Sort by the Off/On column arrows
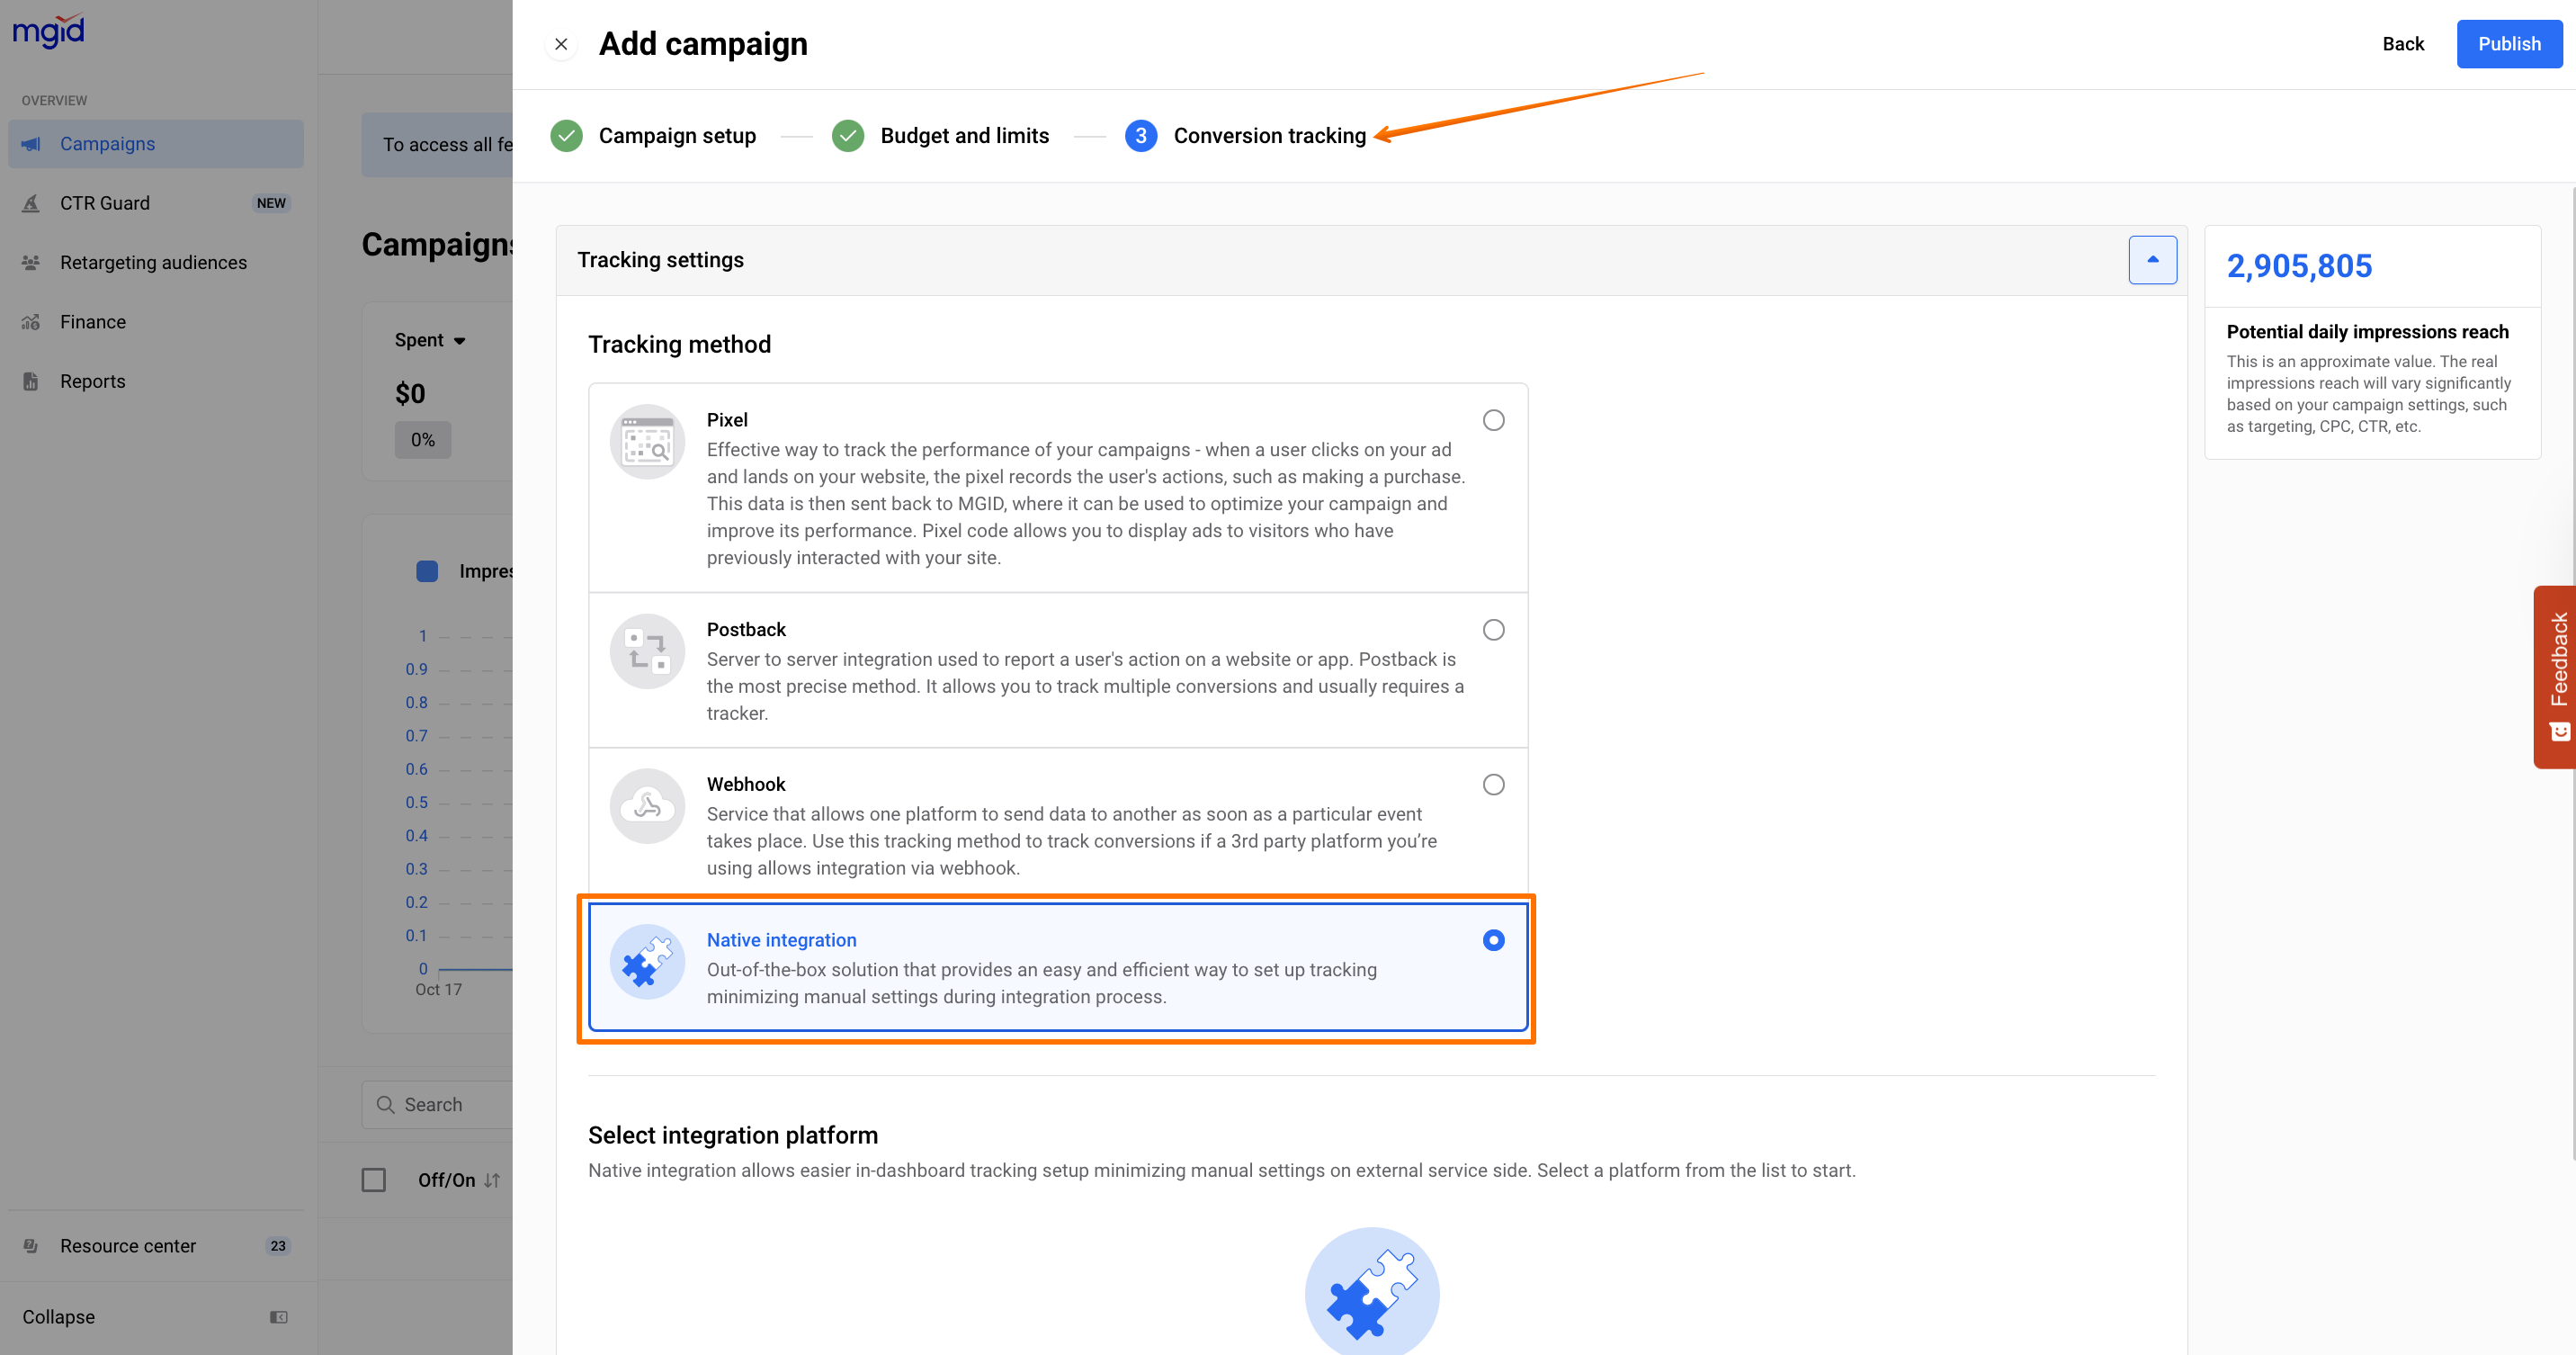 click(x=492, y=1180)
